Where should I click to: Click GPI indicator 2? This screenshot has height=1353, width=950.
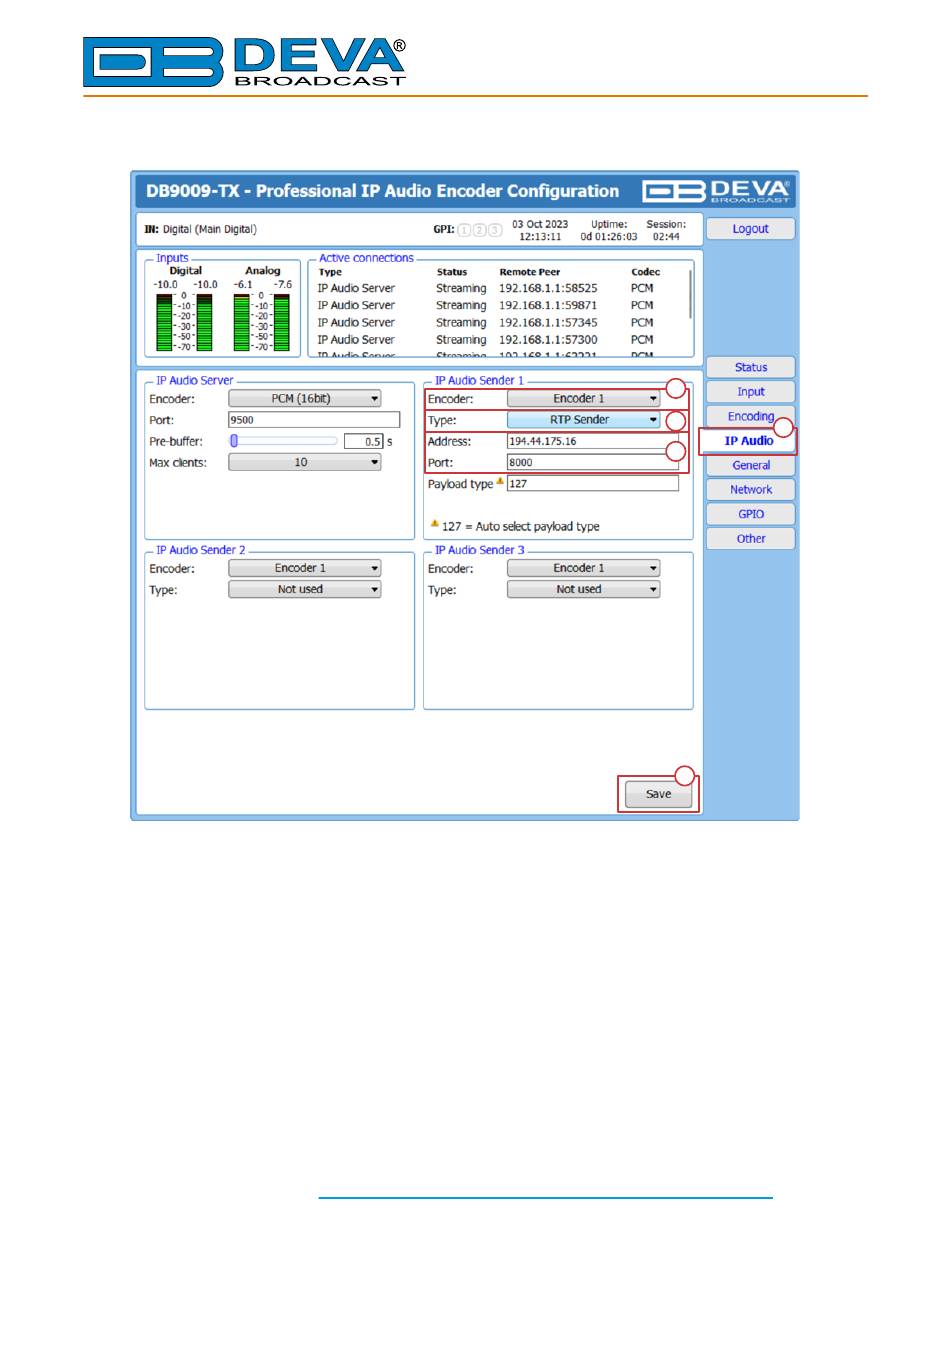pyautogui.click(x=480, y=230)
